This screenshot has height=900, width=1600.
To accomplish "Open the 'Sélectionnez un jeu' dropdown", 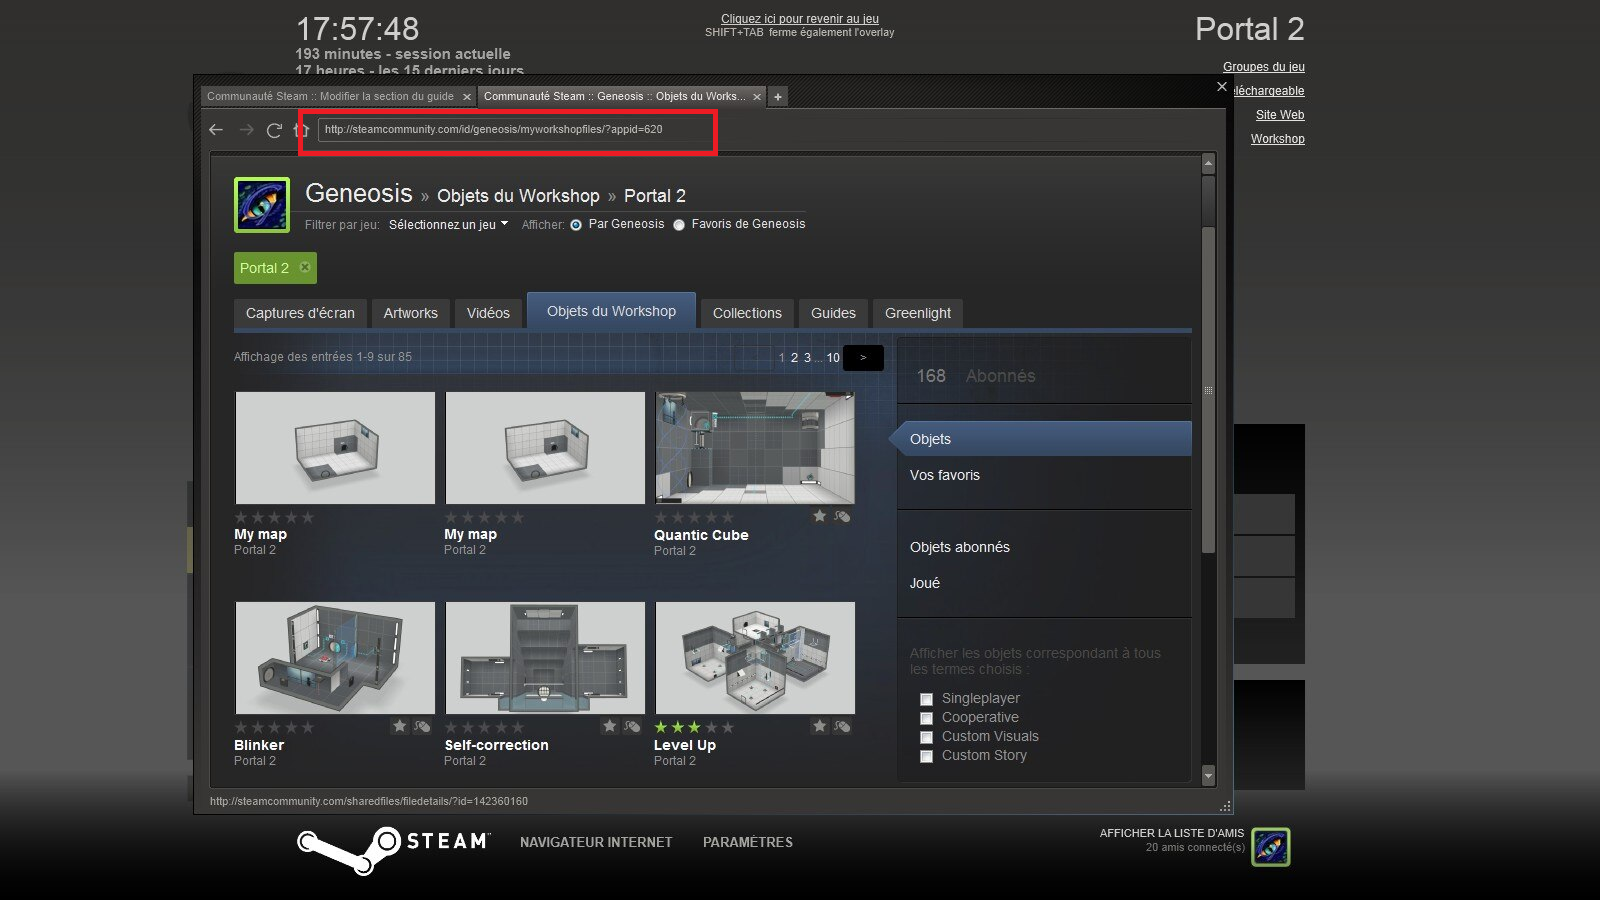I will click(448, 225).
